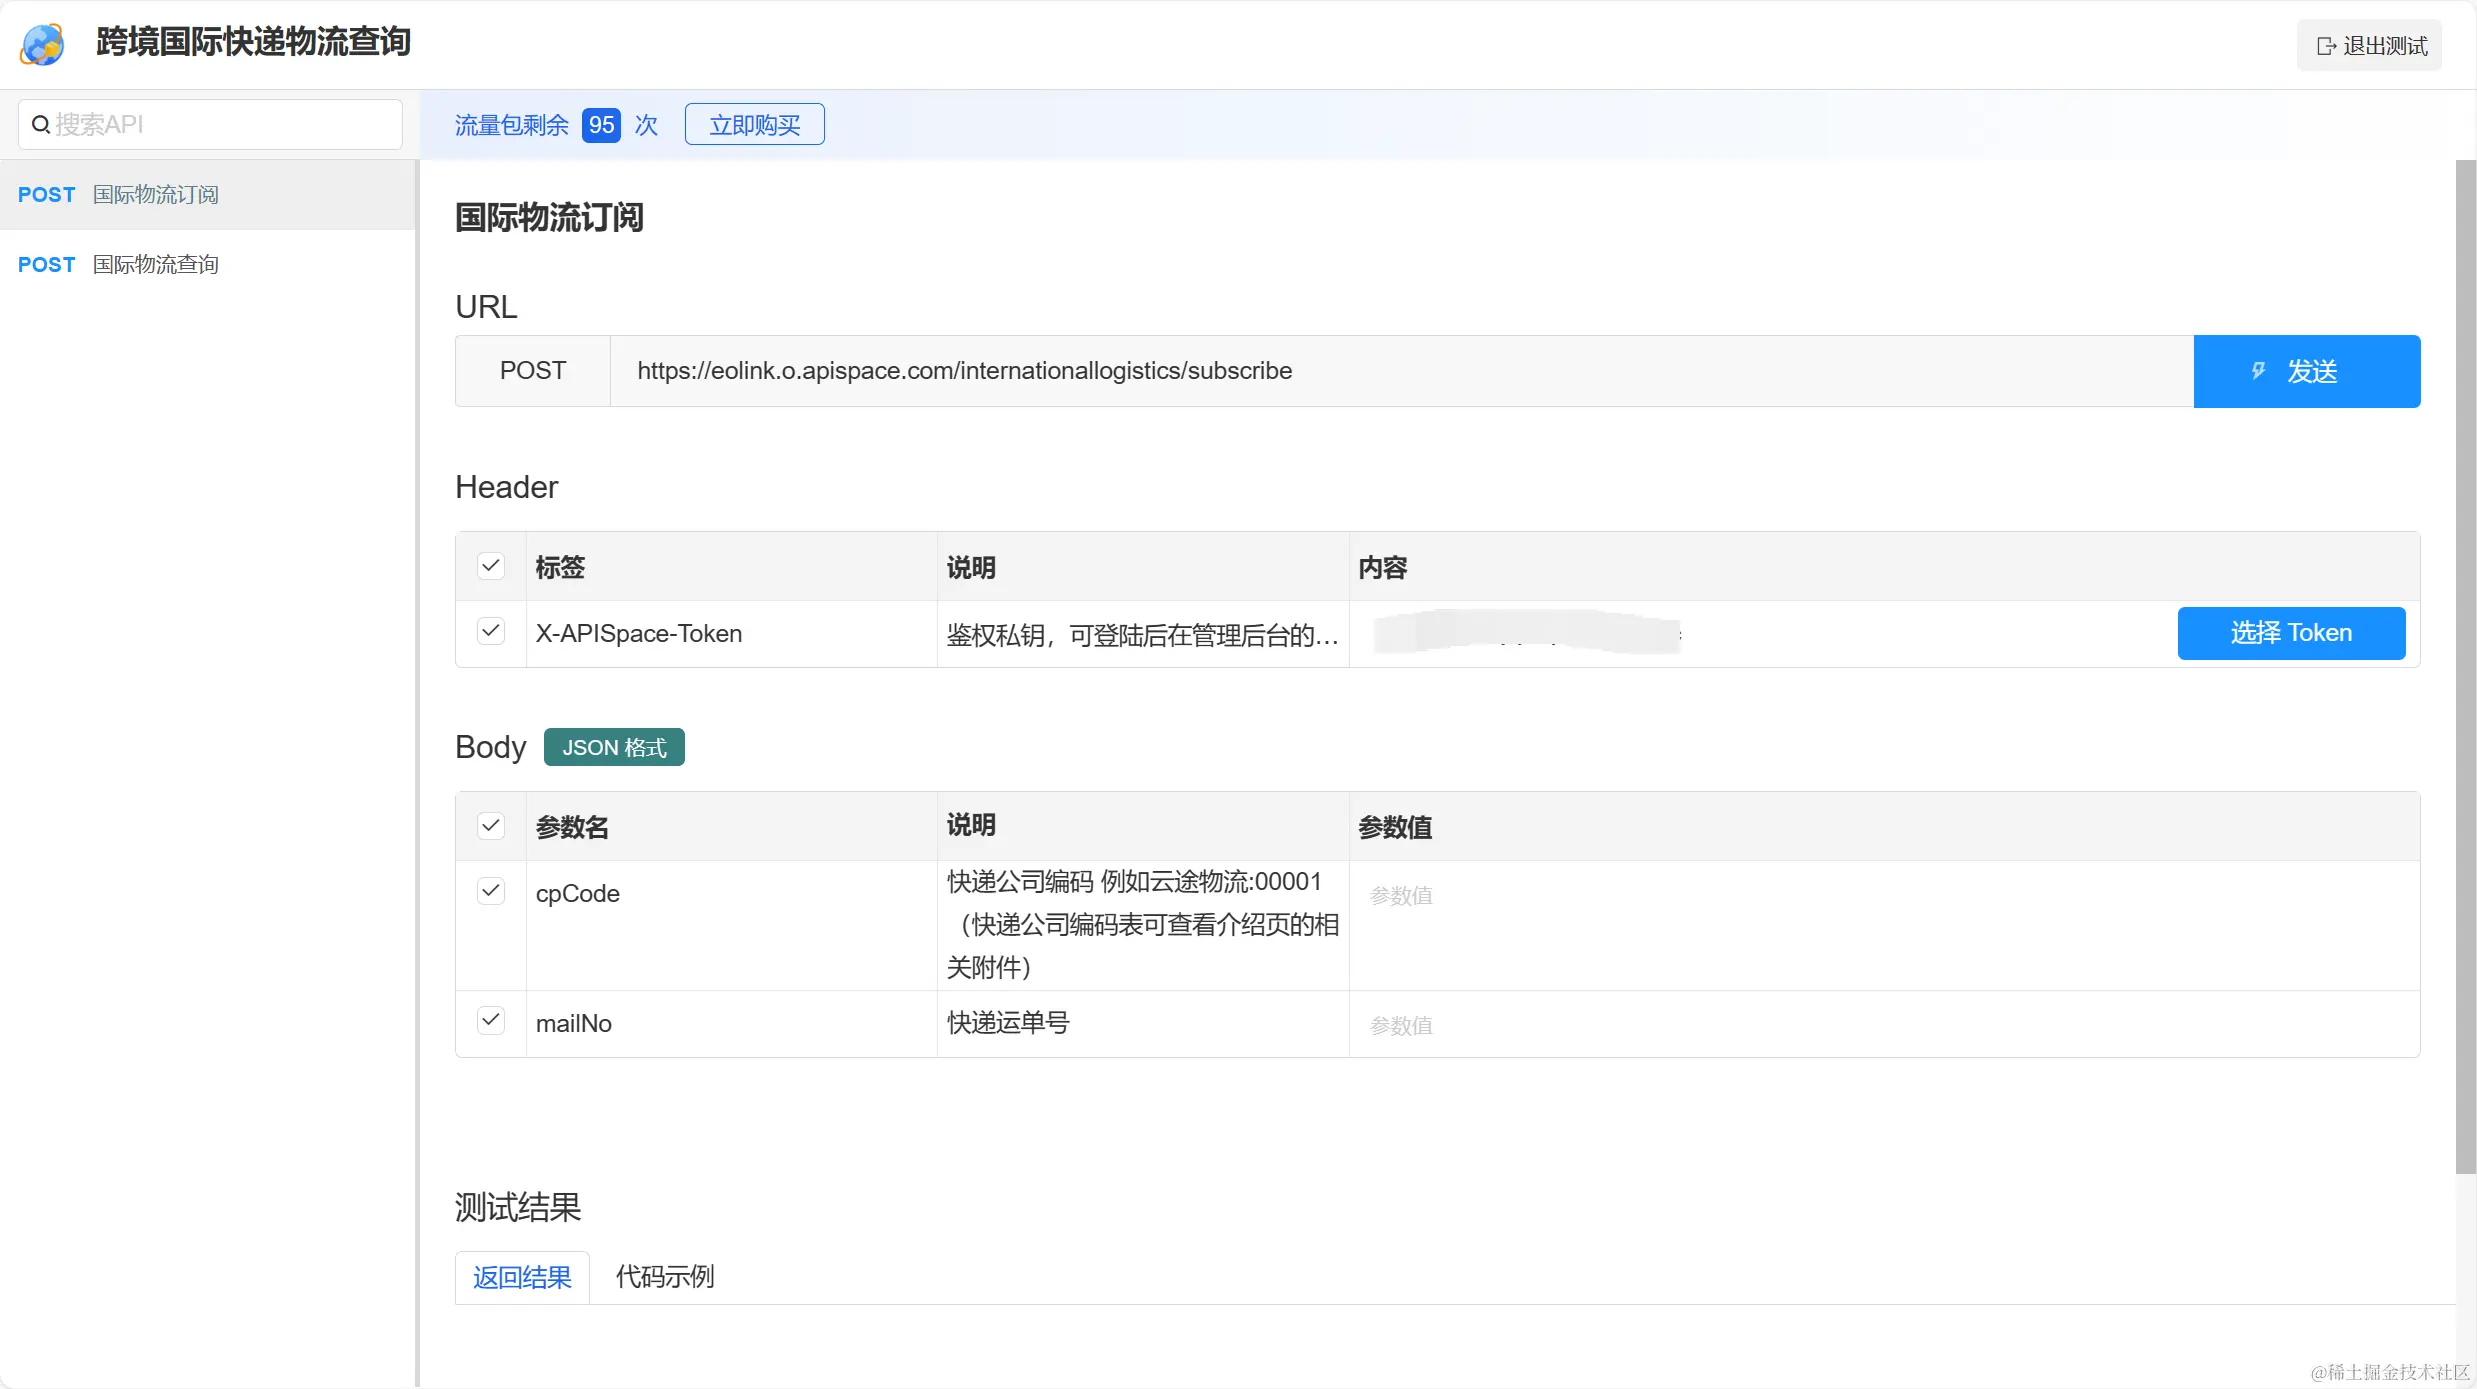Click the JSON 格式 badge next to Body
The width and height of the screenshot is (2477, 1389).
pos(613,747)
